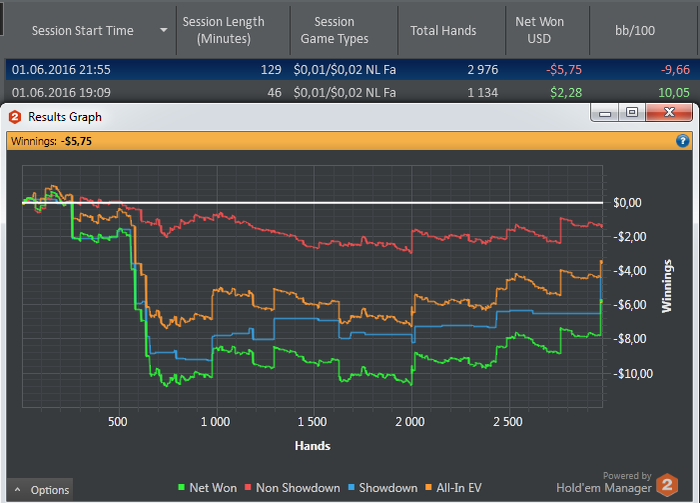The width and height of the screenshot is (700, 503).
Task: Maximize the Results Graph window
Action: [632, 112]
